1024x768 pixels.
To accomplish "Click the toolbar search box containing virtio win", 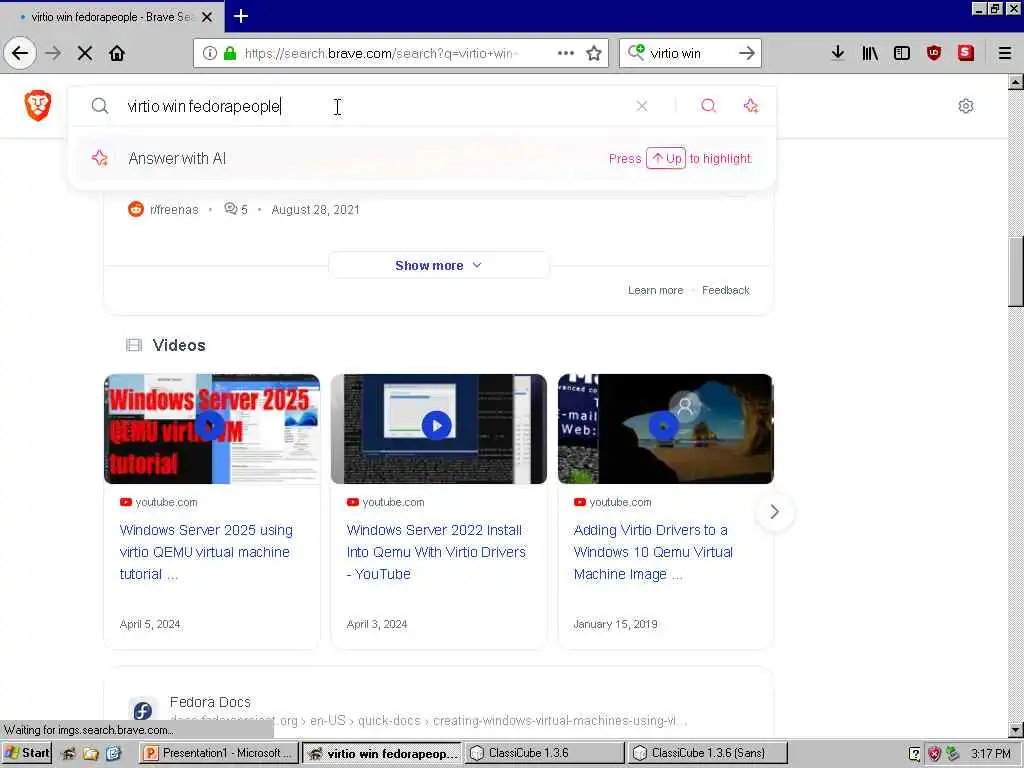I will pyautogui.click(x=689, y=53).
